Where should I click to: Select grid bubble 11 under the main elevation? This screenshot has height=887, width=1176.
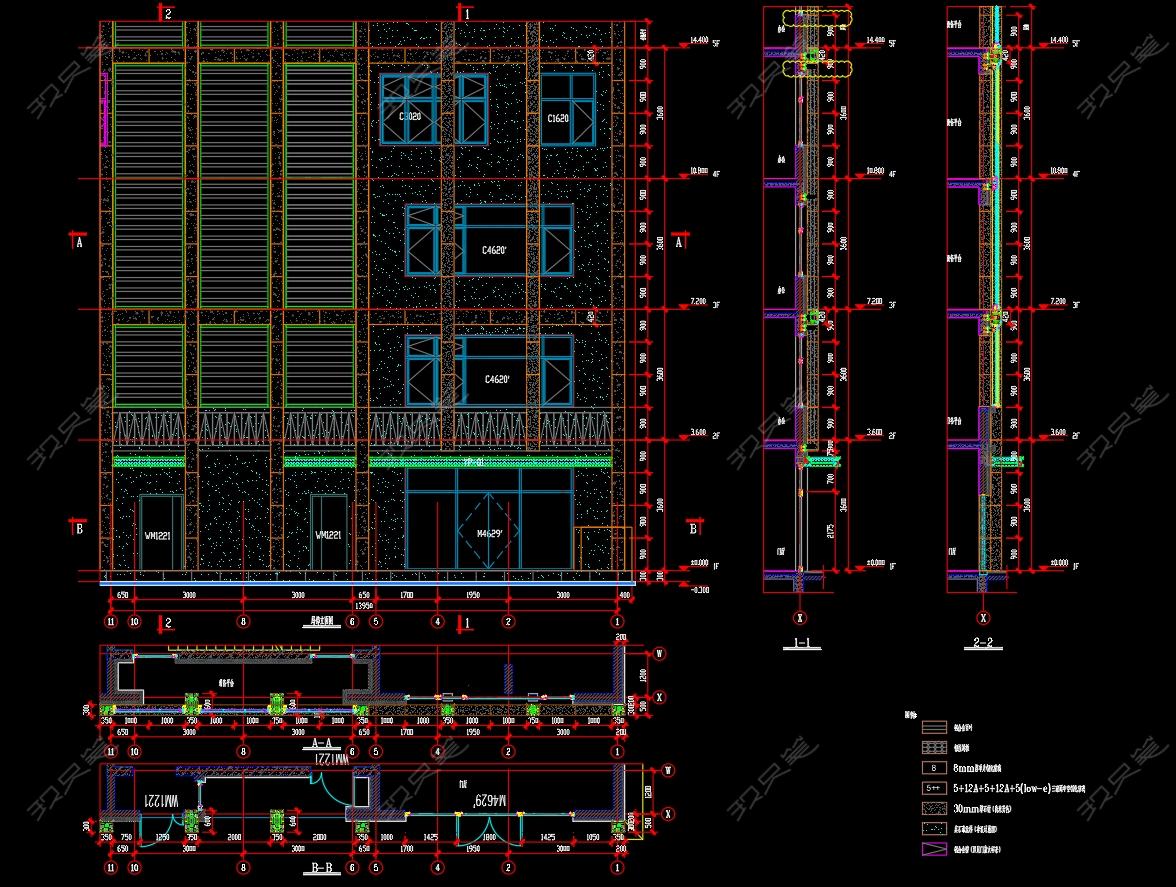point(111,622)
